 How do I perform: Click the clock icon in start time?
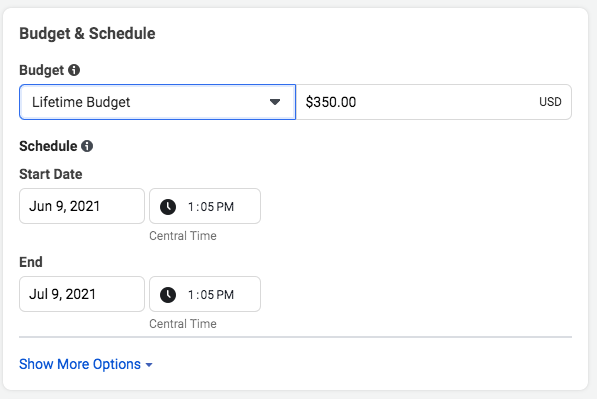(168, 207)
